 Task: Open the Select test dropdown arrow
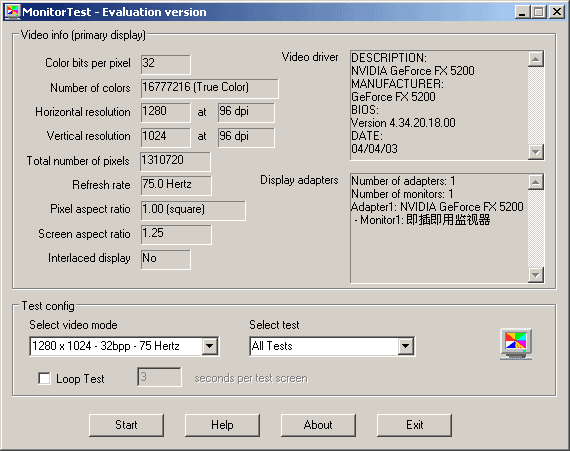[406, 346]
